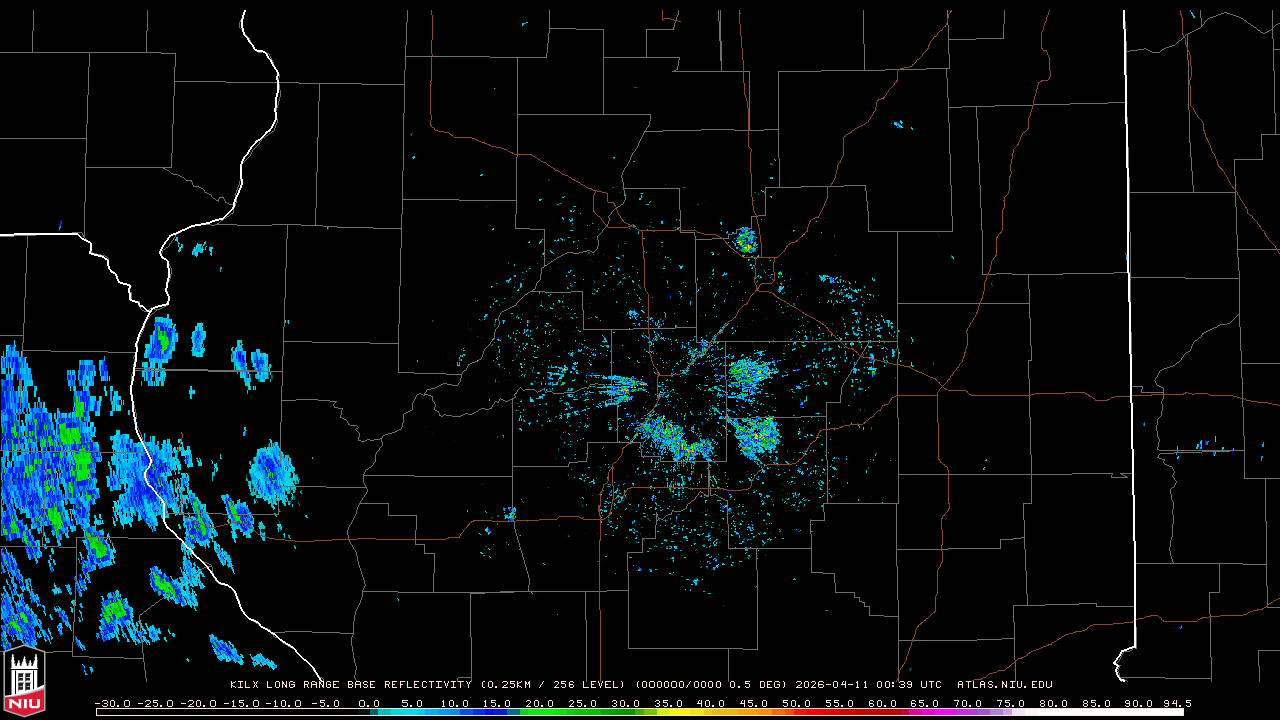Click the yellow 35.0 dBZ color on scale
This screenshot has width=1280, height=720.
pos(669,712)
